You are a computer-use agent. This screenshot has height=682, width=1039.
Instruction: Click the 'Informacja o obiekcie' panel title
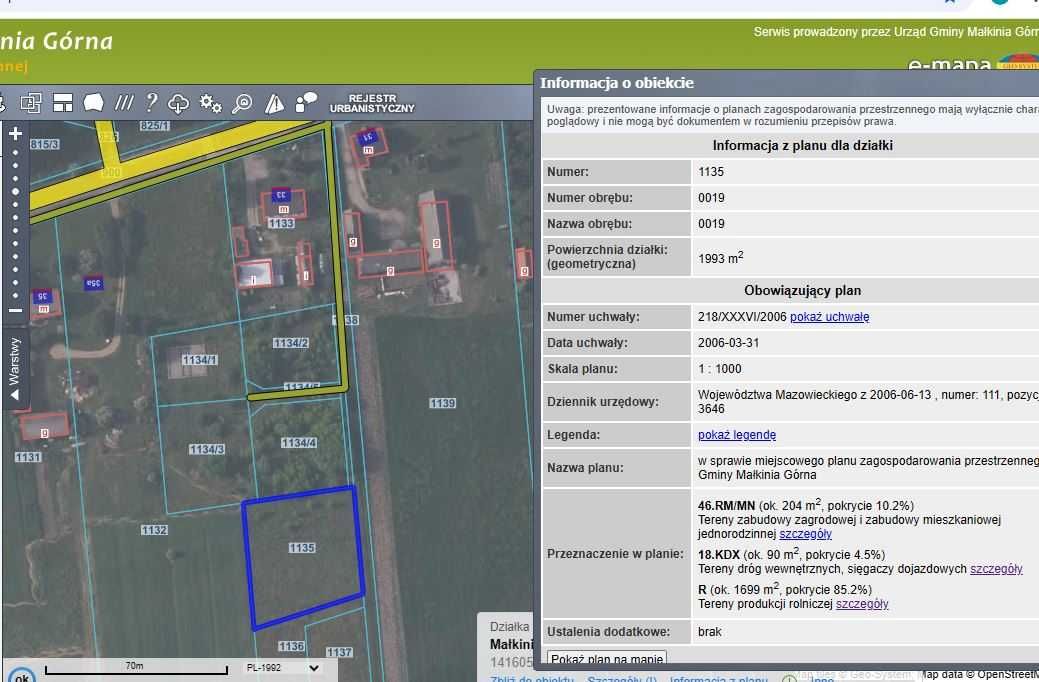pos(617,83)
